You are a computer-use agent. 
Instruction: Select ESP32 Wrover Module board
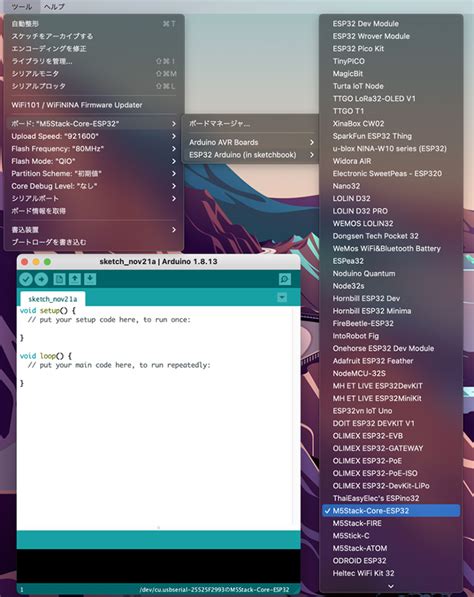(391, 36)
